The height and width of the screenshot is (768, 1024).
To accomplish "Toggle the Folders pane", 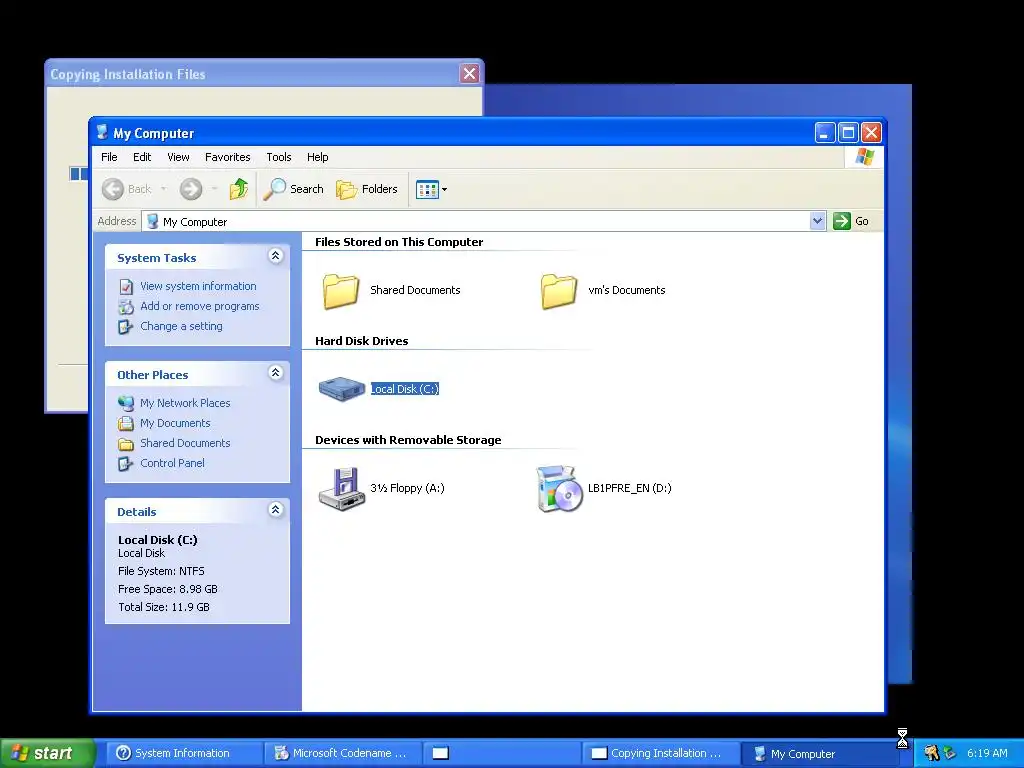I will (366, 189).
